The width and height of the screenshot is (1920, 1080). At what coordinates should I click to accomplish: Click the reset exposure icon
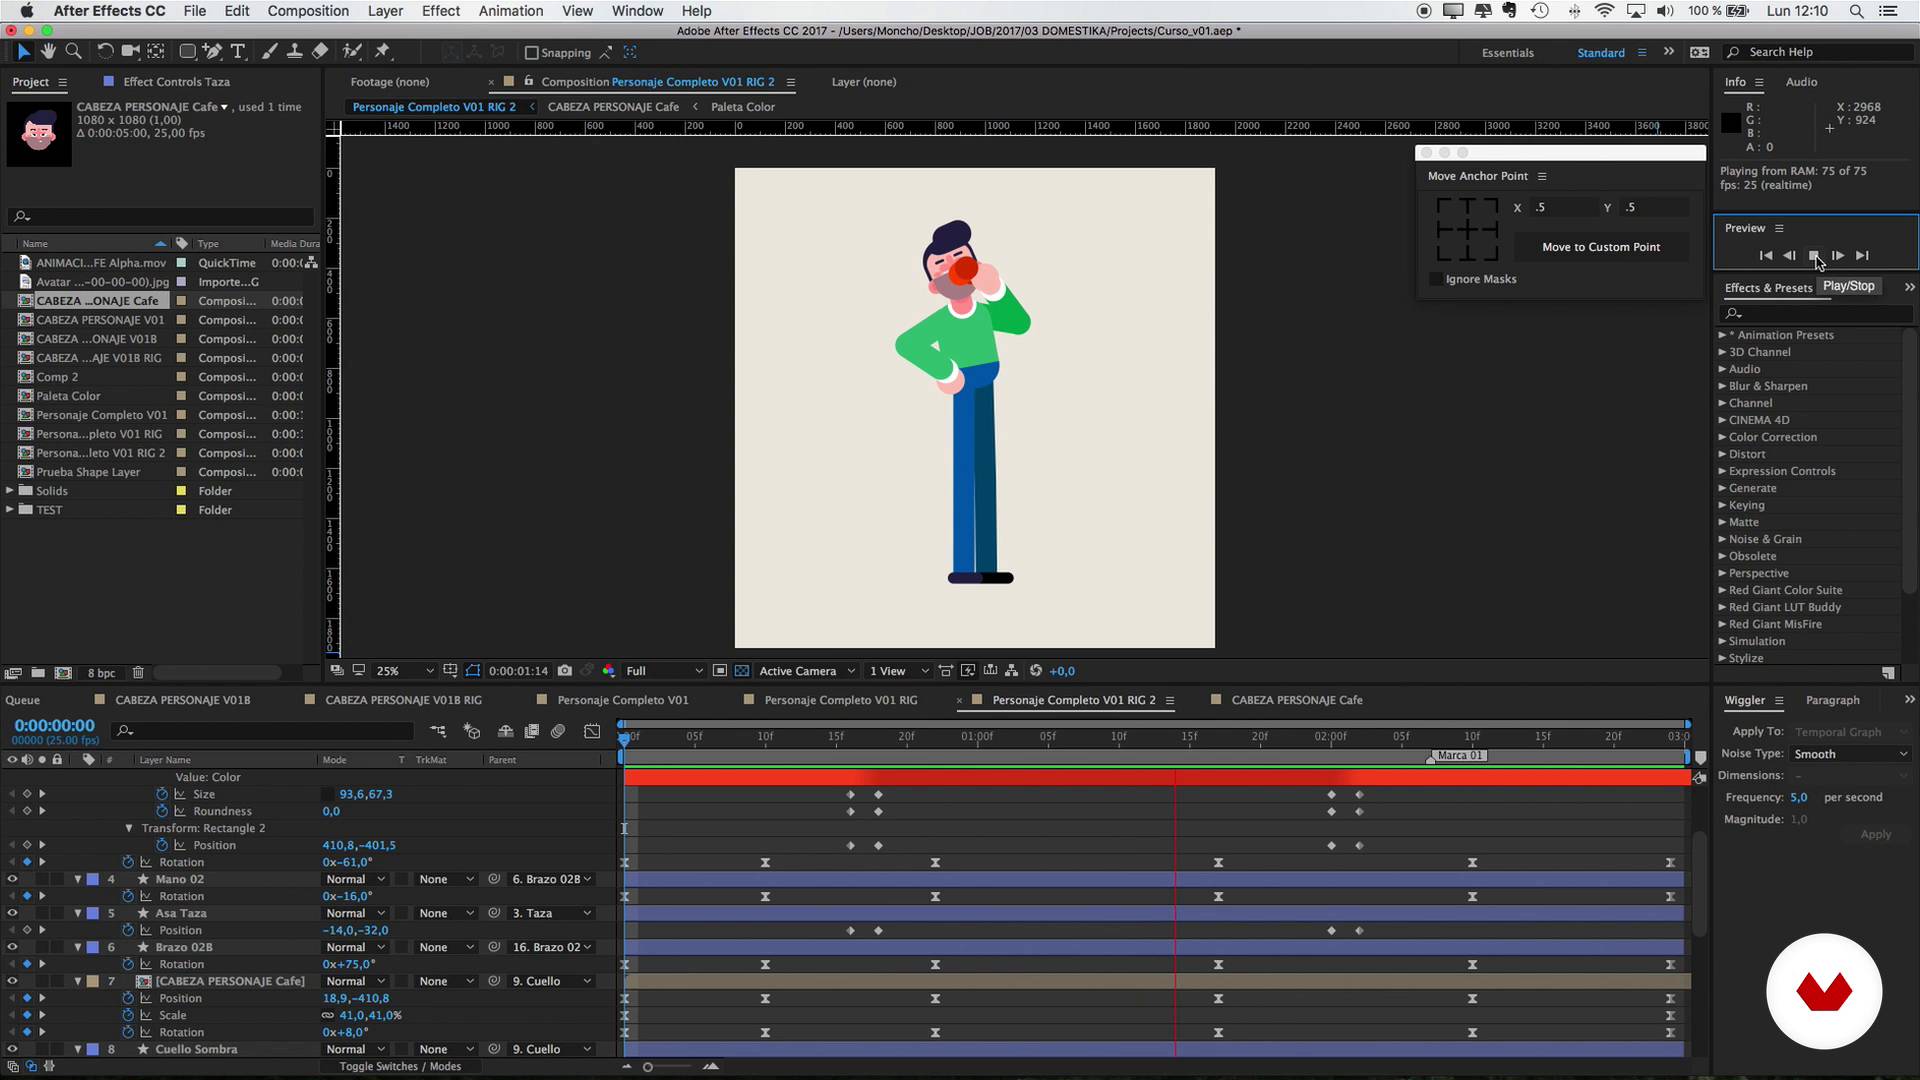tap(1036, 671)
